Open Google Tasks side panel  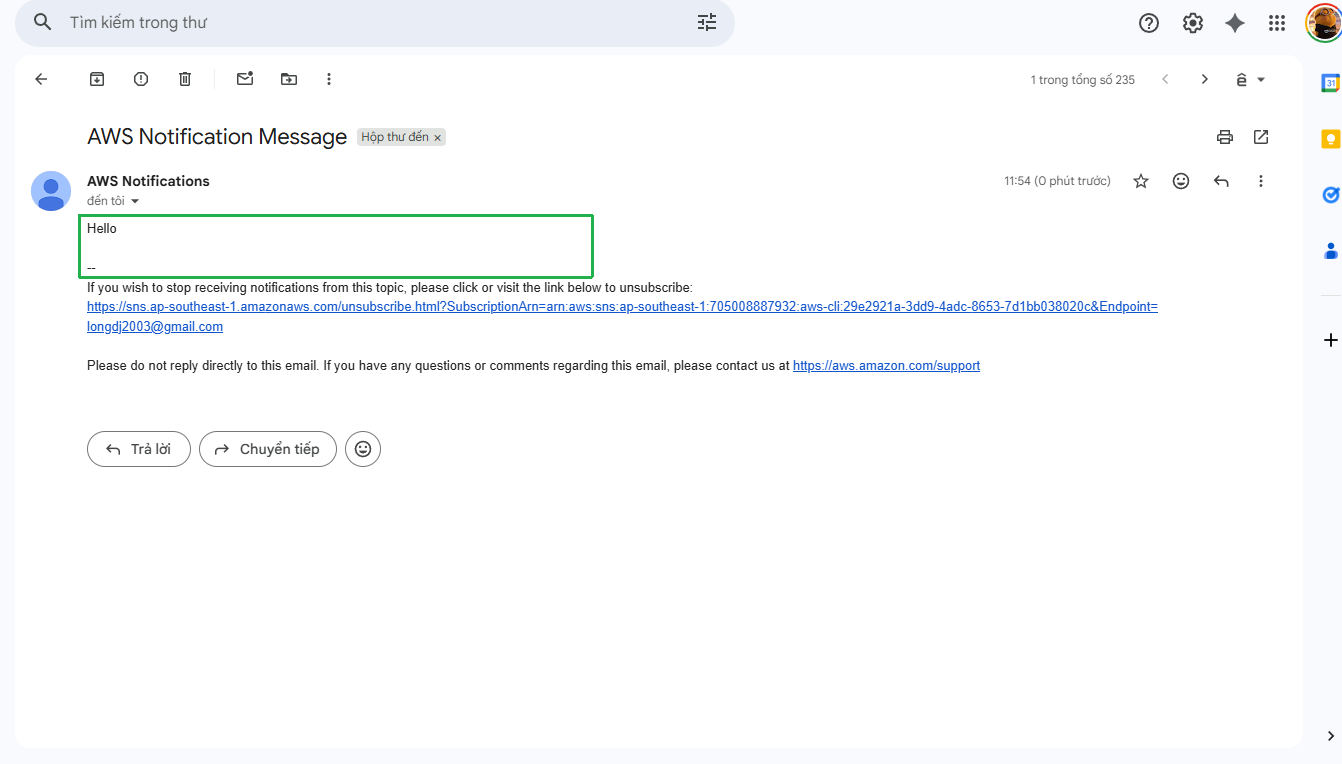click(x=1330, y=195)
